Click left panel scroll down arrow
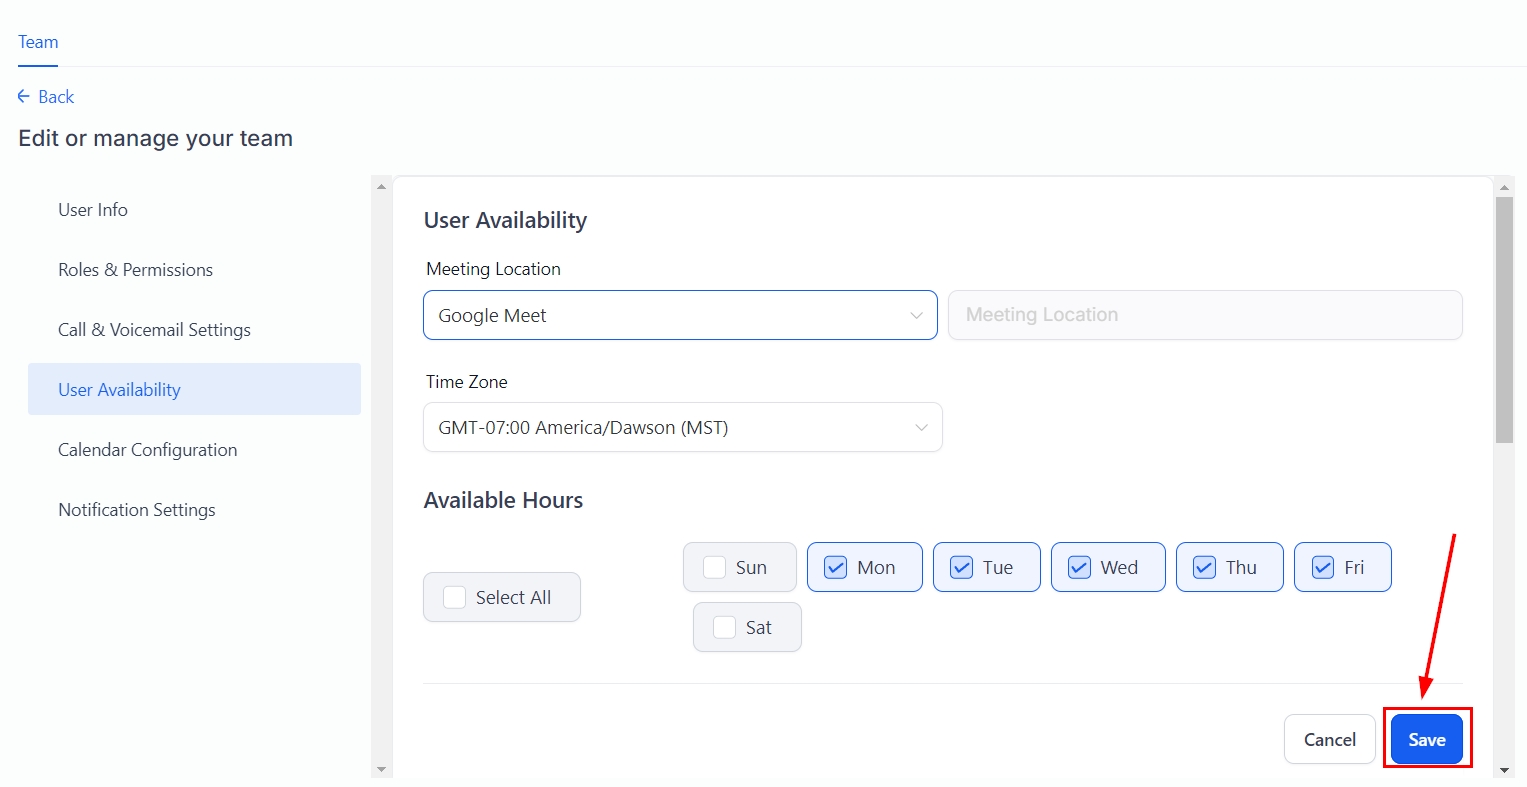 (381, 769)
